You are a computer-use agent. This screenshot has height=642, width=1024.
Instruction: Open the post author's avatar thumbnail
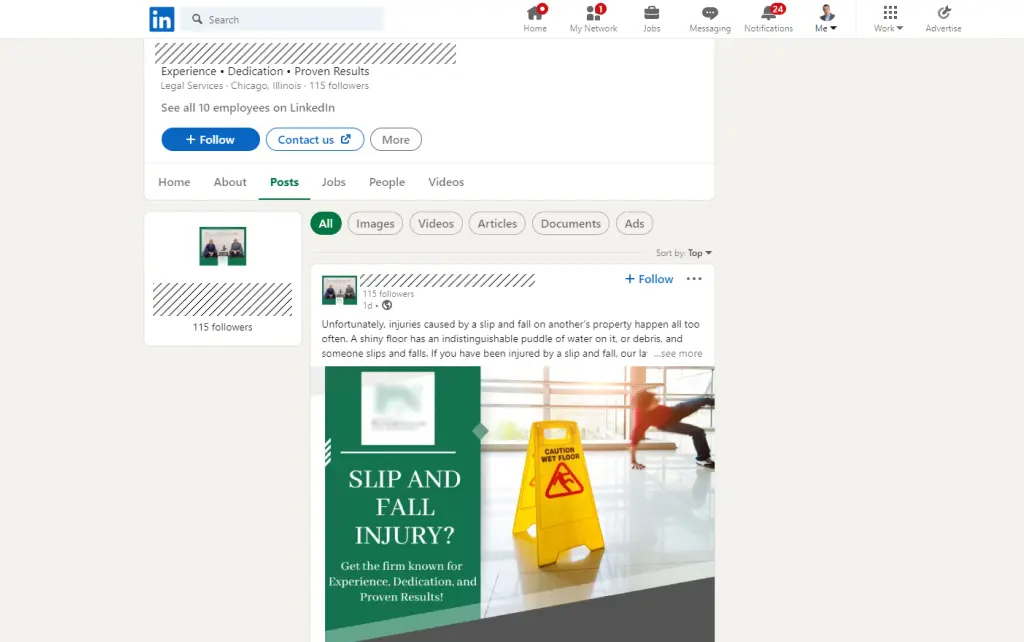pos(339,290)
